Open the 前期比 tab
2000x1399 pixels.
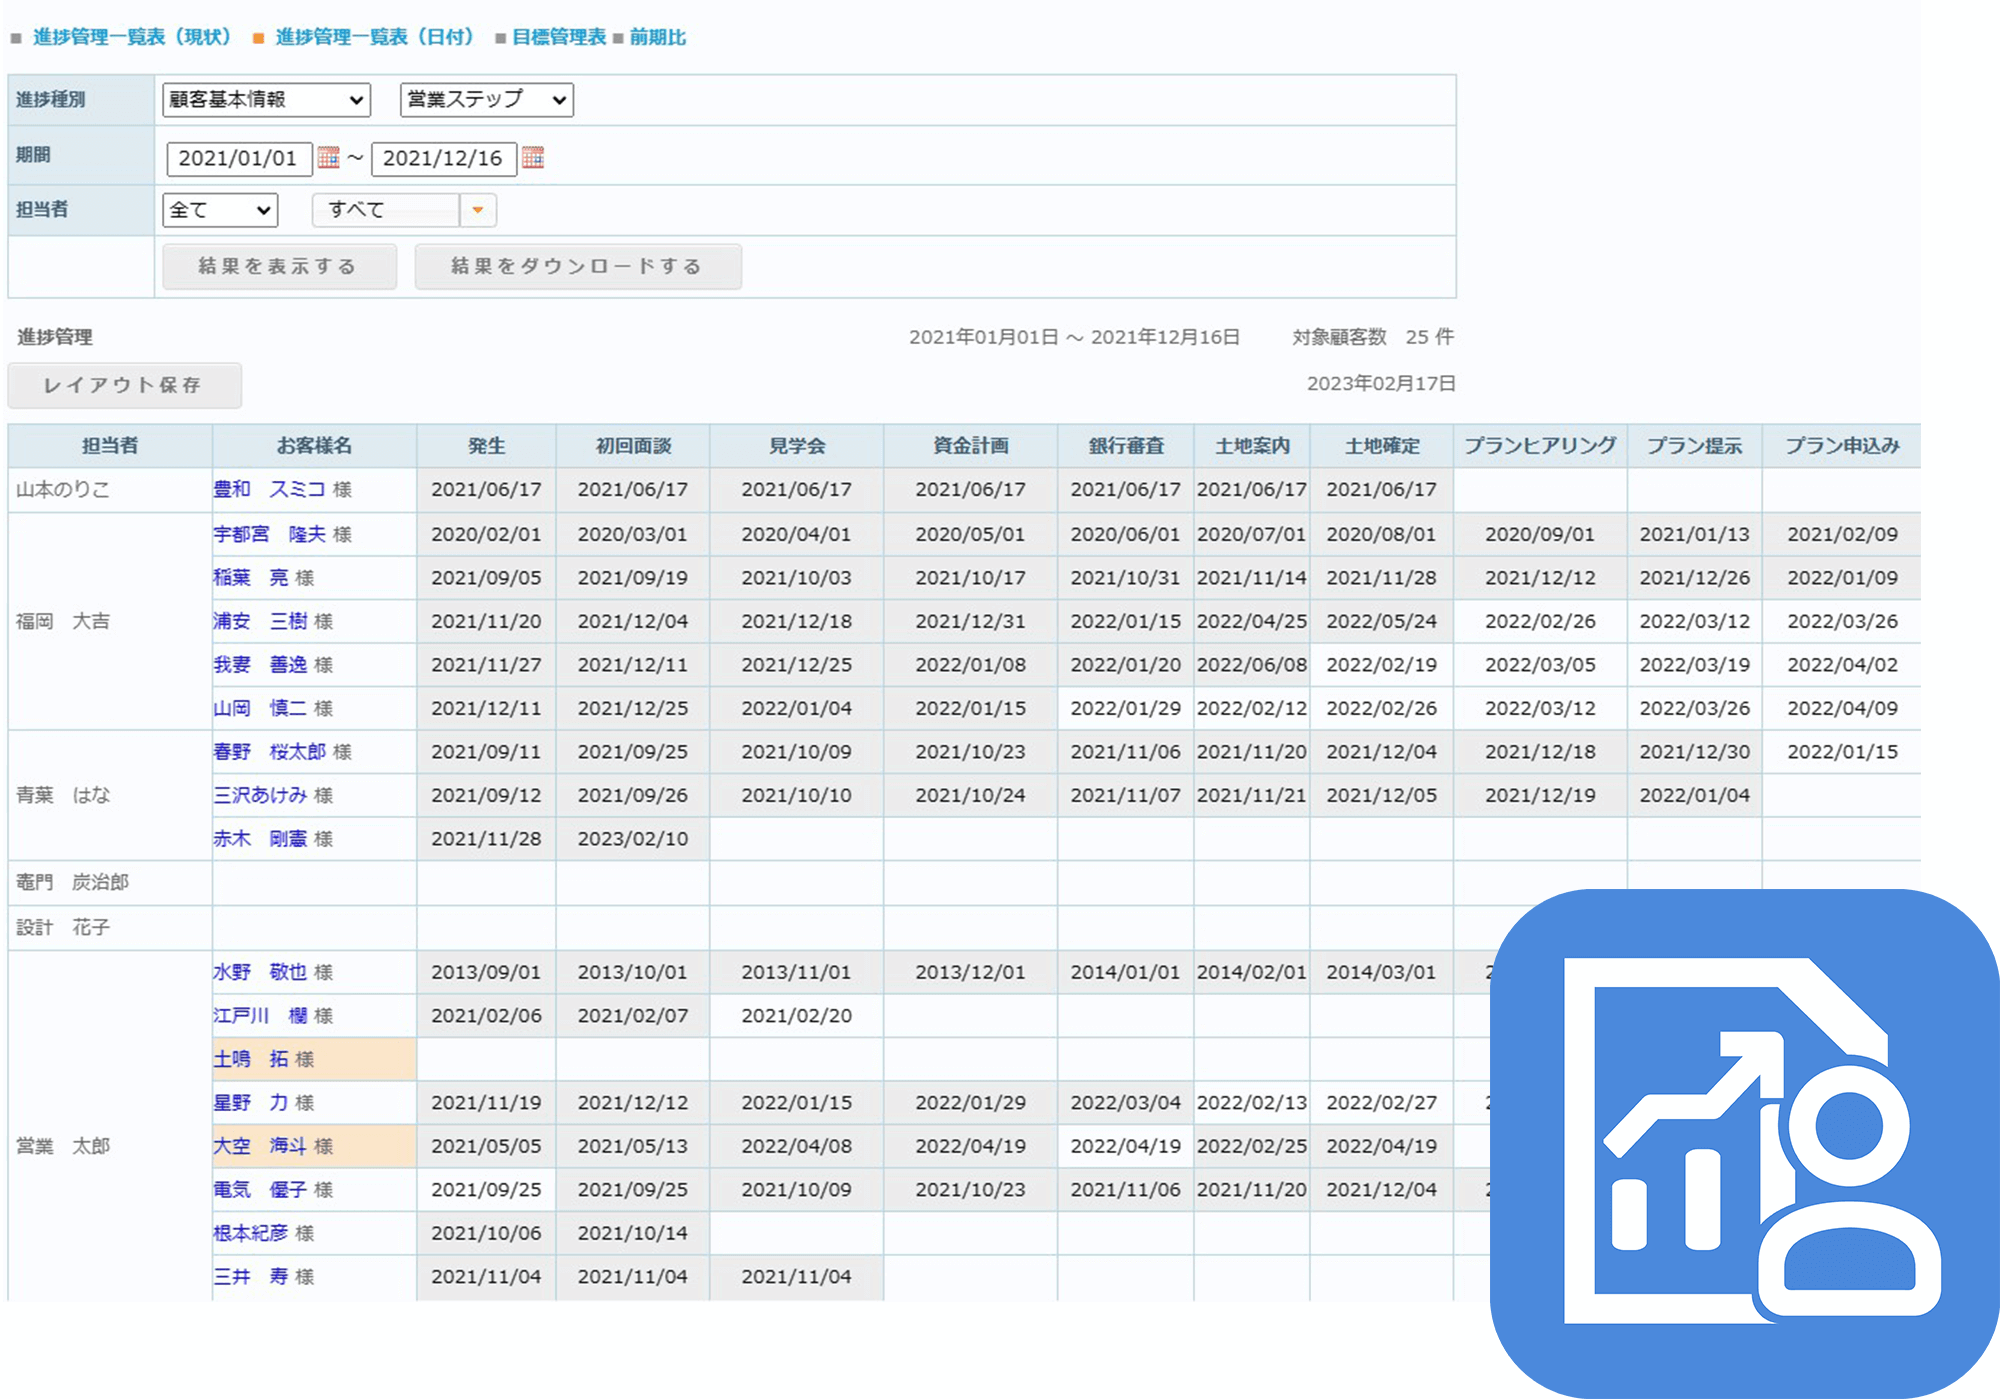(657, 37)
